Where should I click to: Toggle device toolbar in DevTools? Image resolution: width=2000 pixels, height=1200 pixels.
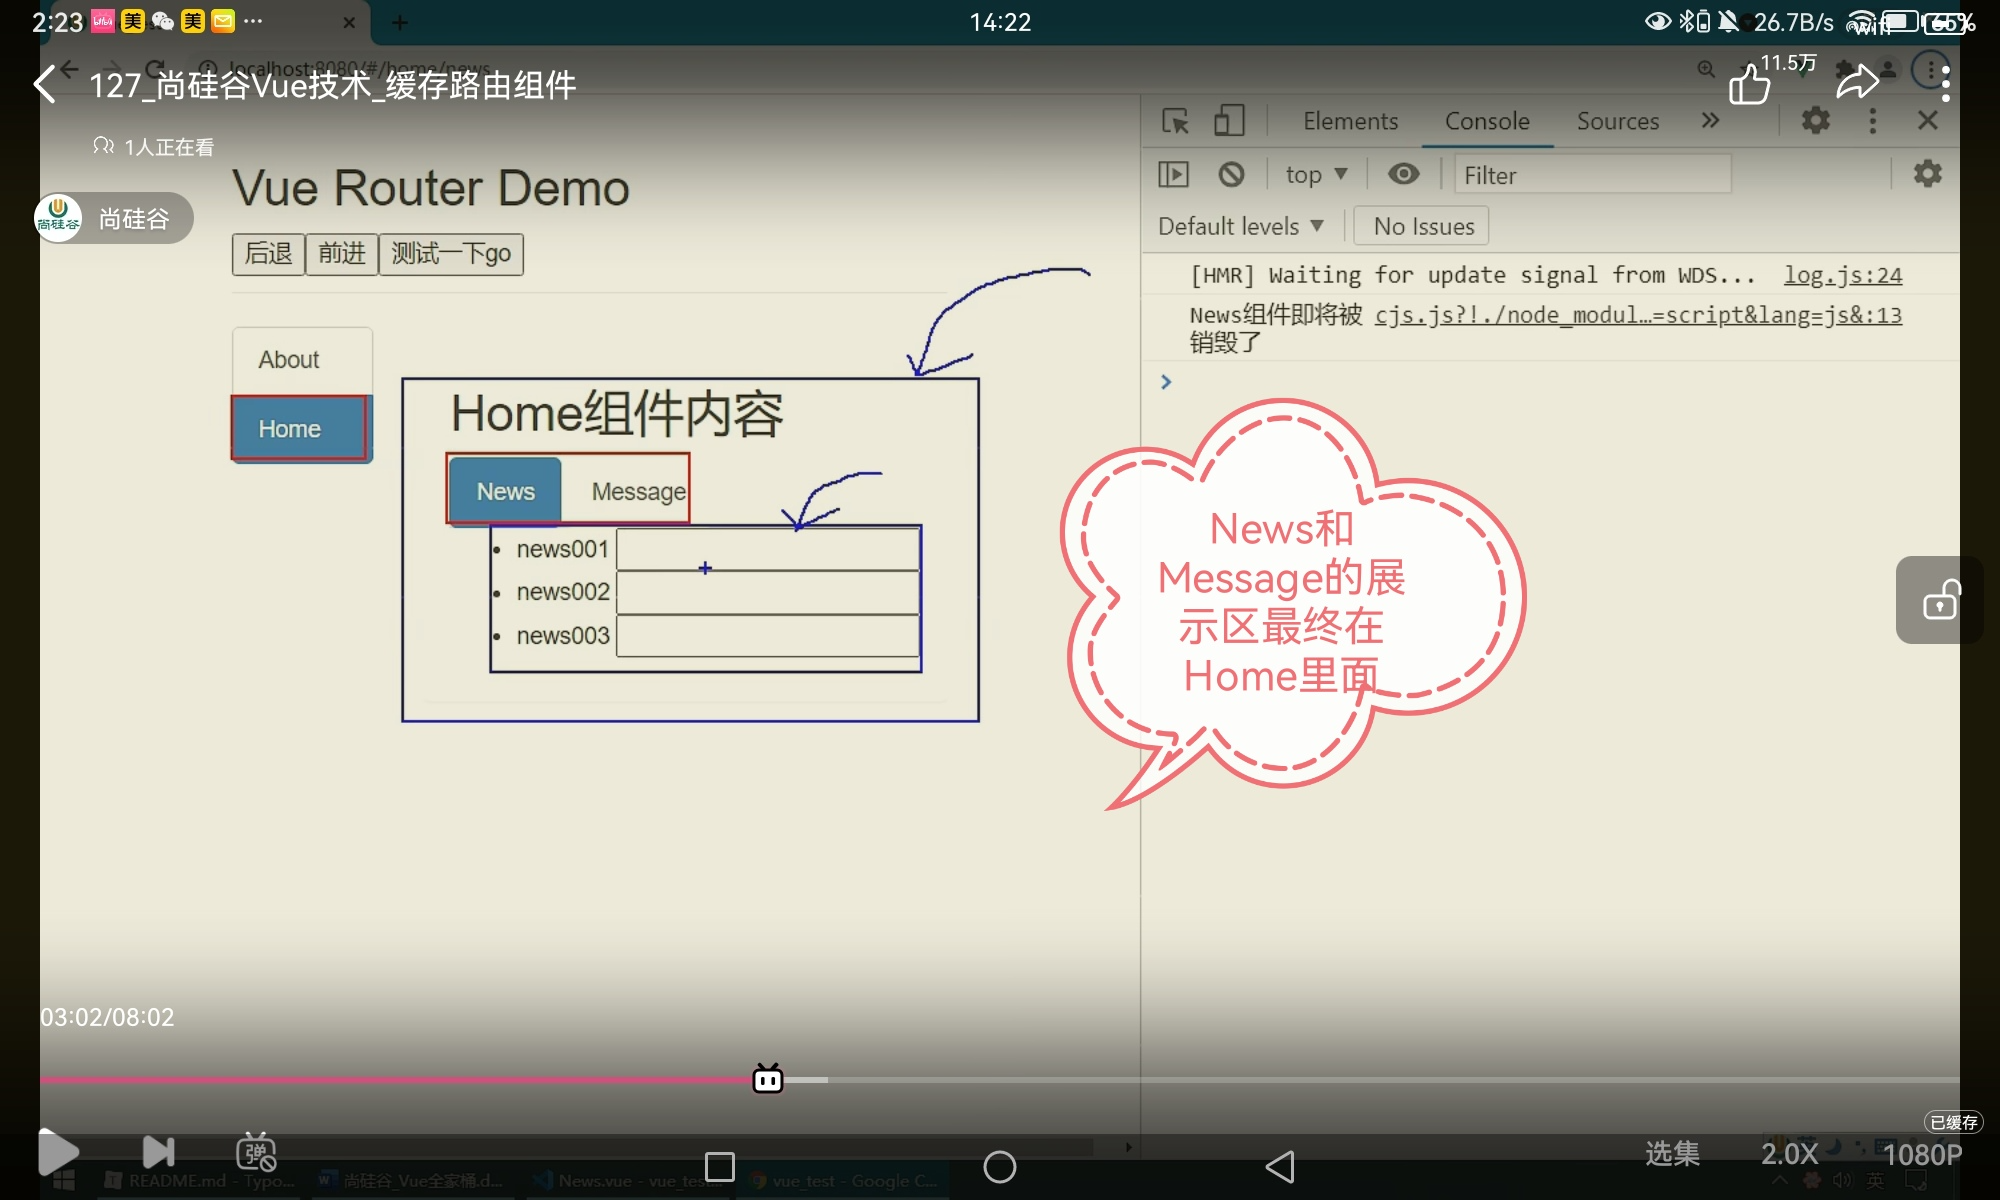(x=1228, y=121)
